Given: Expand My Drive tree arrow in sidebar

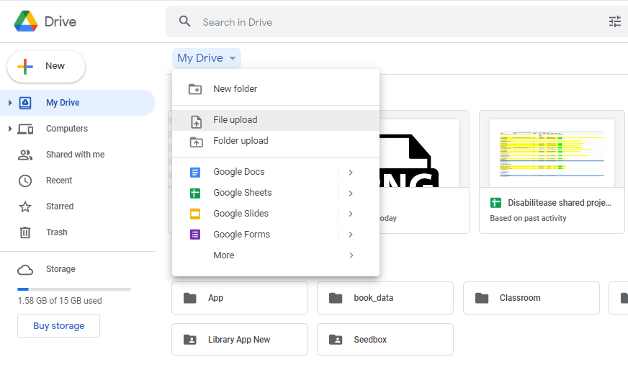Looking at the screenshot, I should point(10,103).
